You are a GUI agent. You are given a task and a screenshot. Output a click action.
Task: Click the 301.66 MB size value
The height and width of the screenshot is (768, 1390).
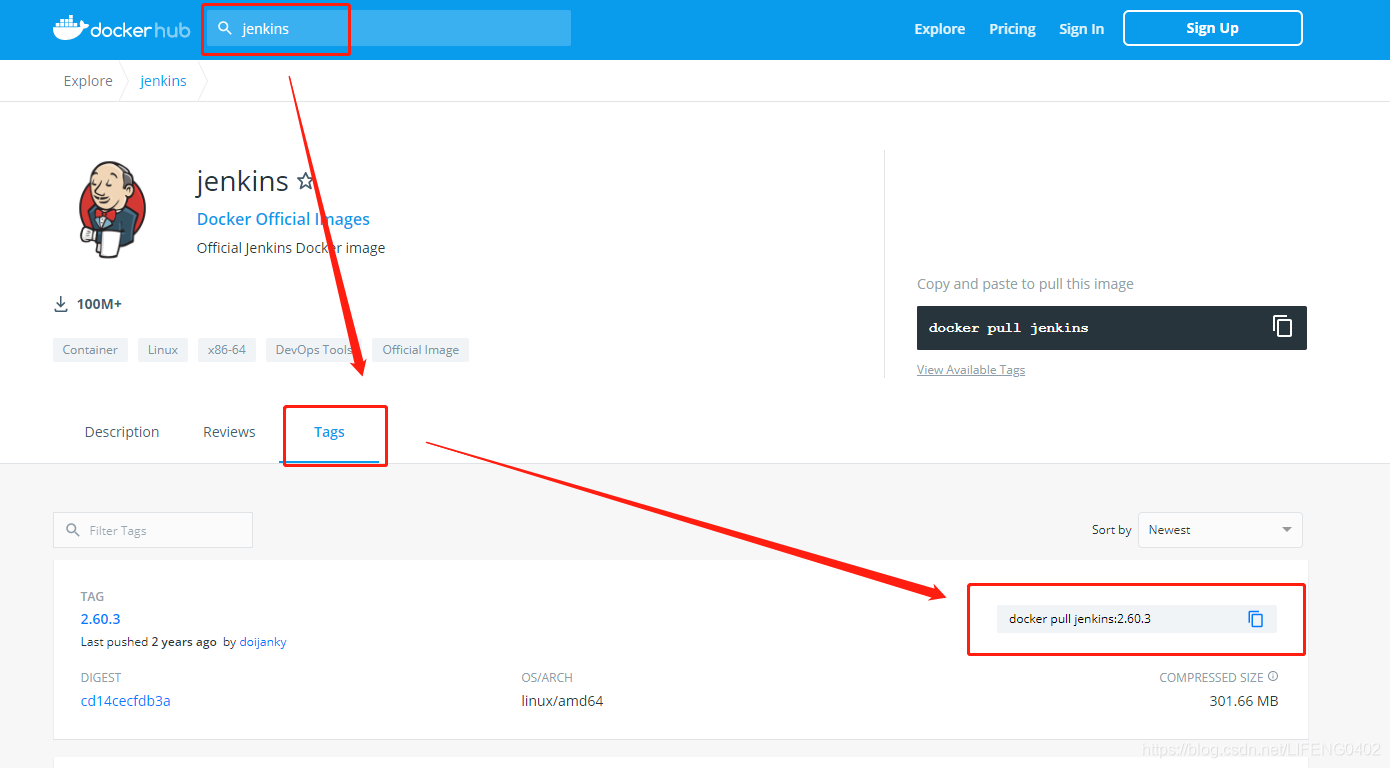click(x=1244, y=701)
